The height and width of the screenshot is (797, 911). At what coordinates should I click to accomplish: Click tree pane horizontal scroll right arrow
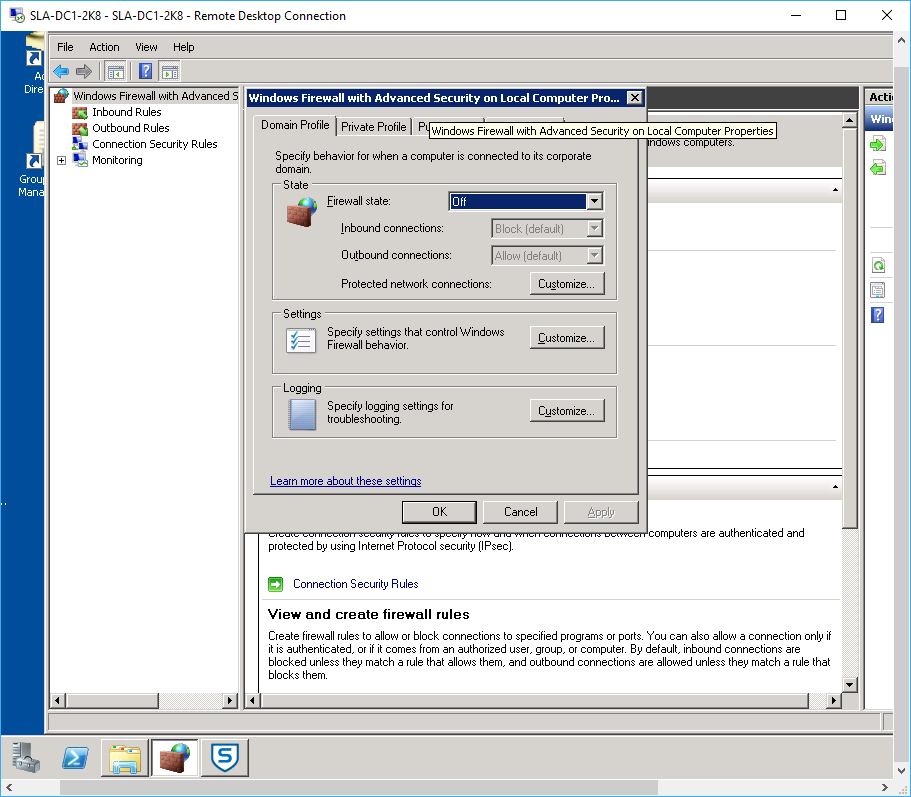tap(230, 701)
